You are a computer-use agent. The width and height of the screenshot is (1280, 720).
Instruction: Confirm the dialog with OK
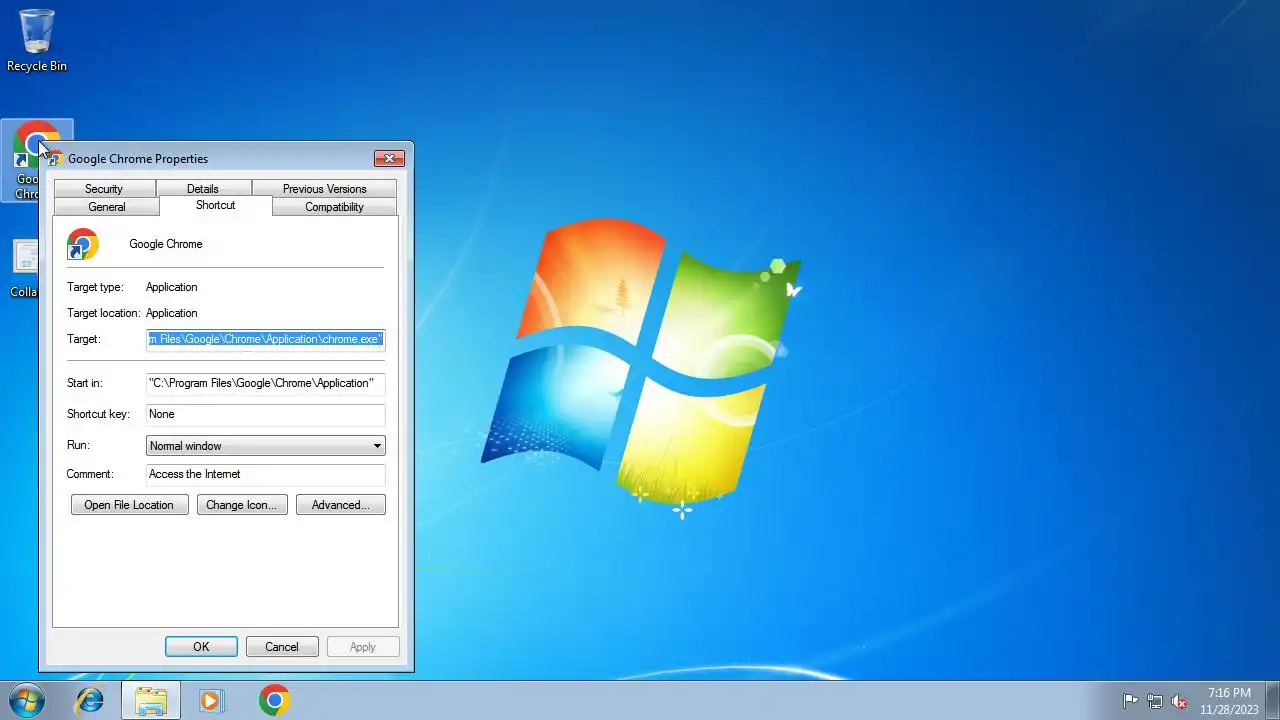click(201, 647)
